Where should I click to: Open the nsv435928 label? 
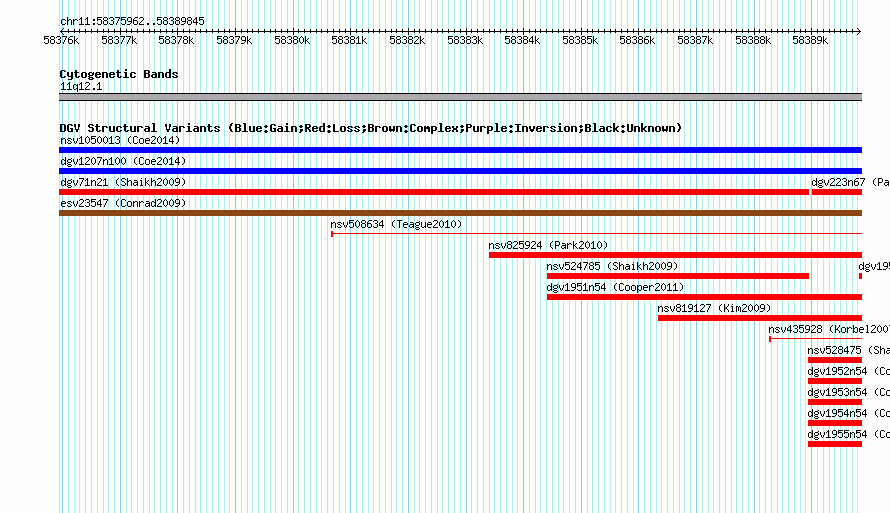[x=829, y=329]
